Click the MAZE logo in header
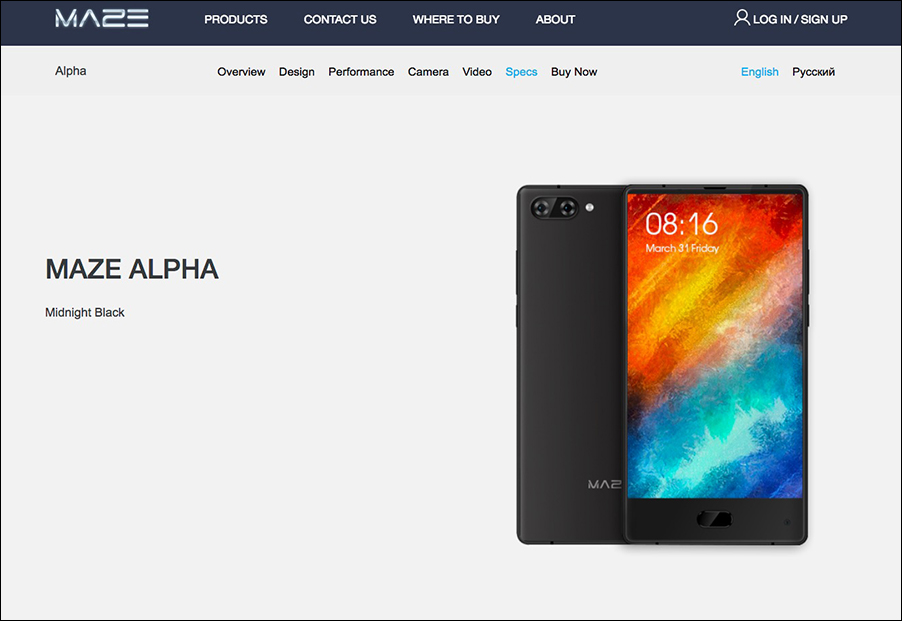The image size is (902, 621). tap(102, 18)
